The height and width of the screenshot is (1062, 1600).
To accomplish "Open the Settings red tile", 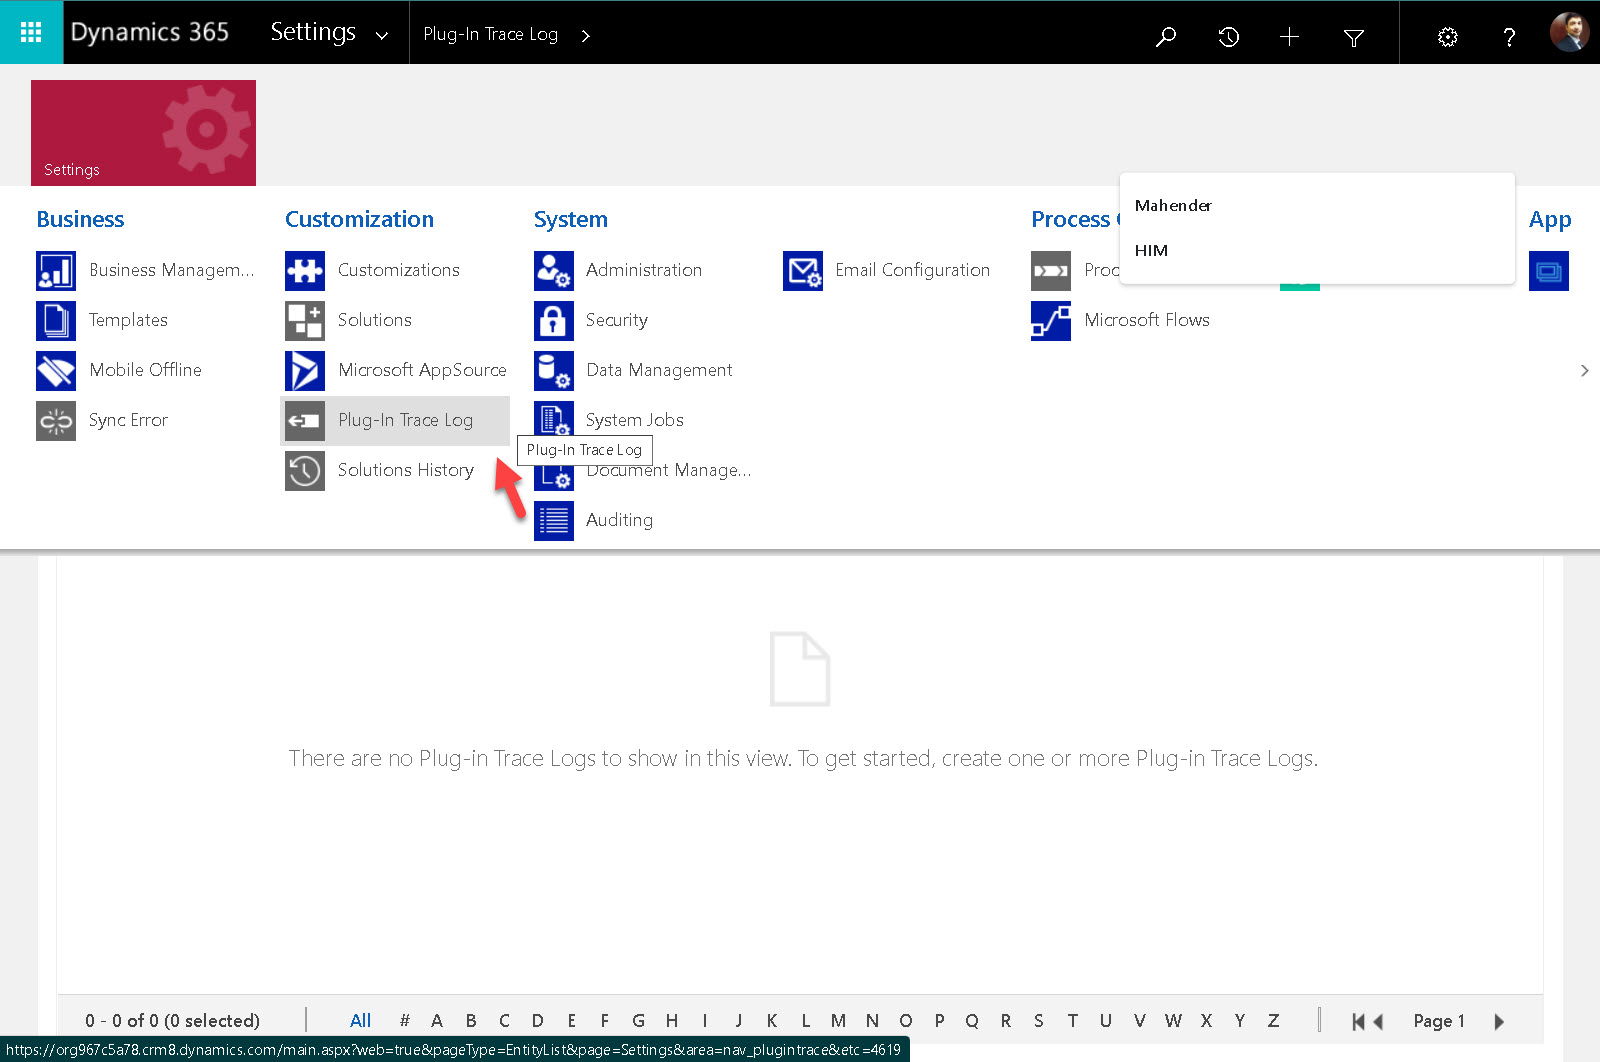I will coord(143,133).
